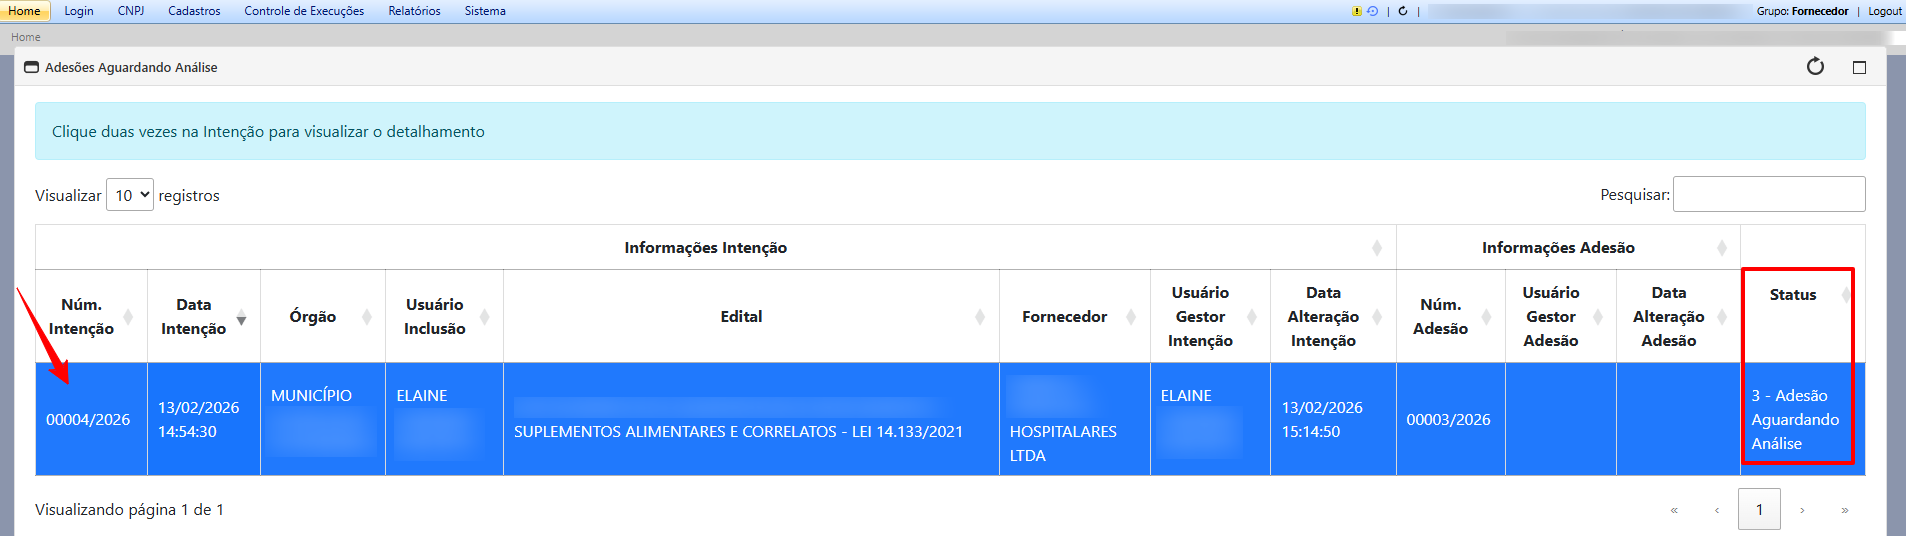The height and width of the screenshot is (536, 1906).
Task: Open the Cadastros menu
Action: click(194, 11)
